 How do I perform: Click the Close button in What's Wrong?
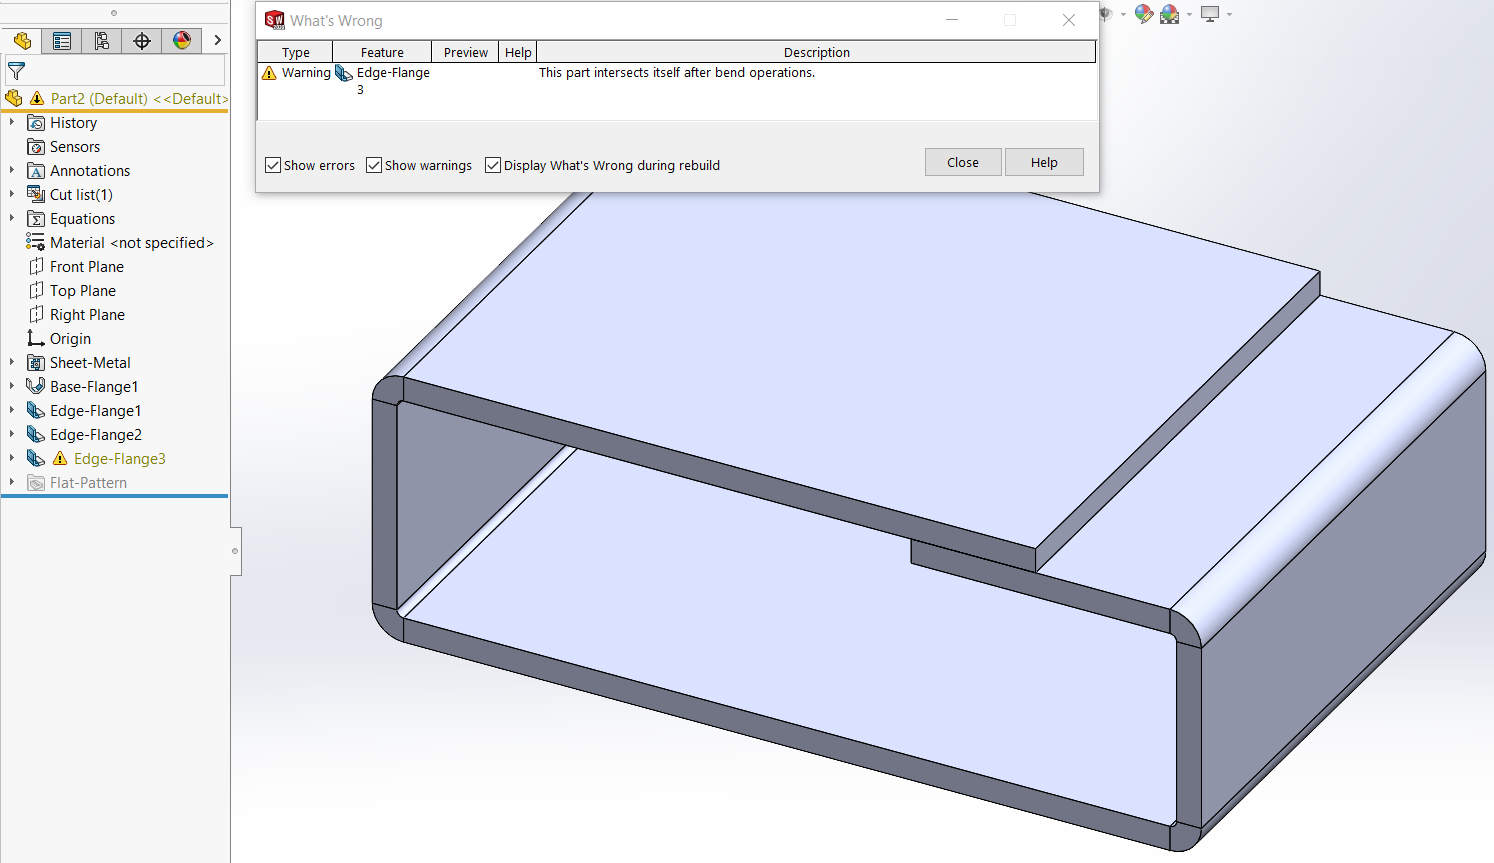tap(962, 163)
